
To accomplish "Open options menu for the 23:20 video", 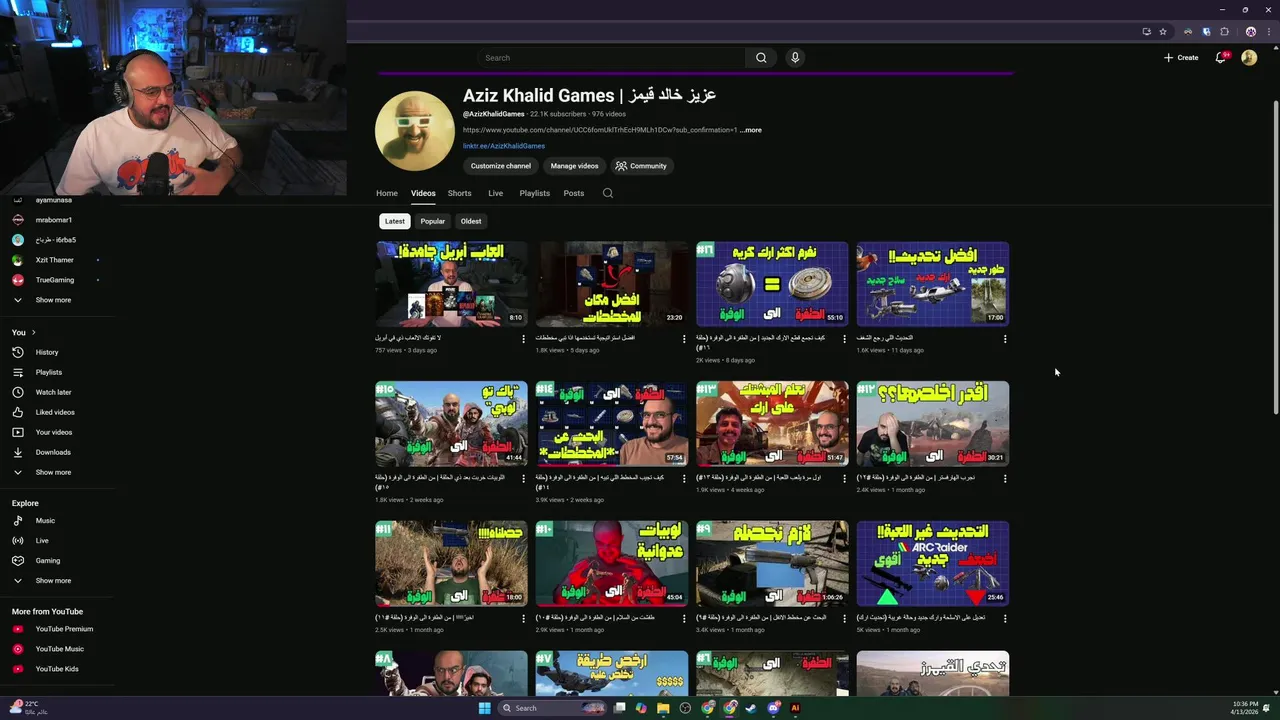I will tap(683, 339).
